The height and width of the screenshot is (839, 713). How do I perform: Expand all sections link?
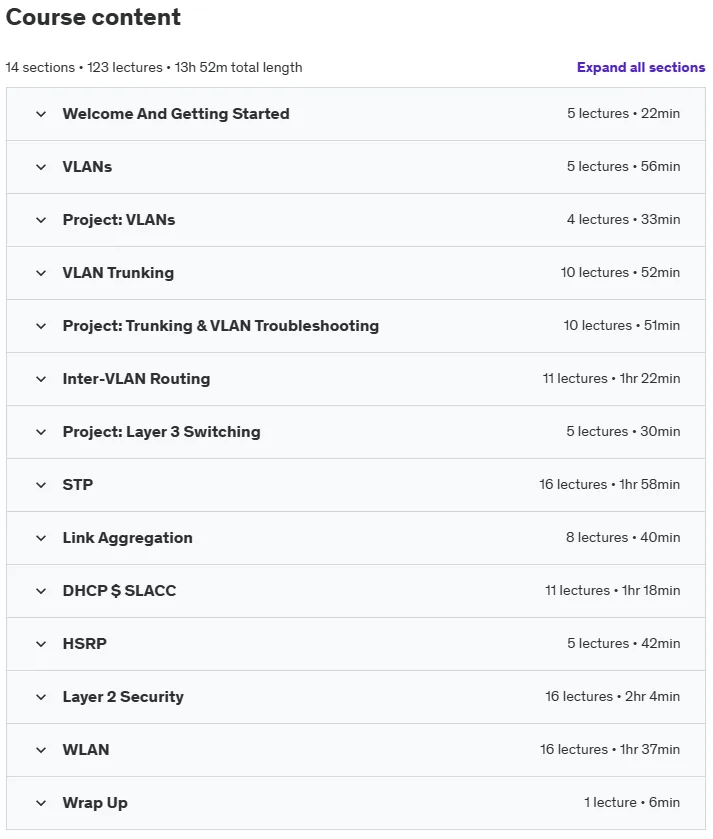(641, 67)
